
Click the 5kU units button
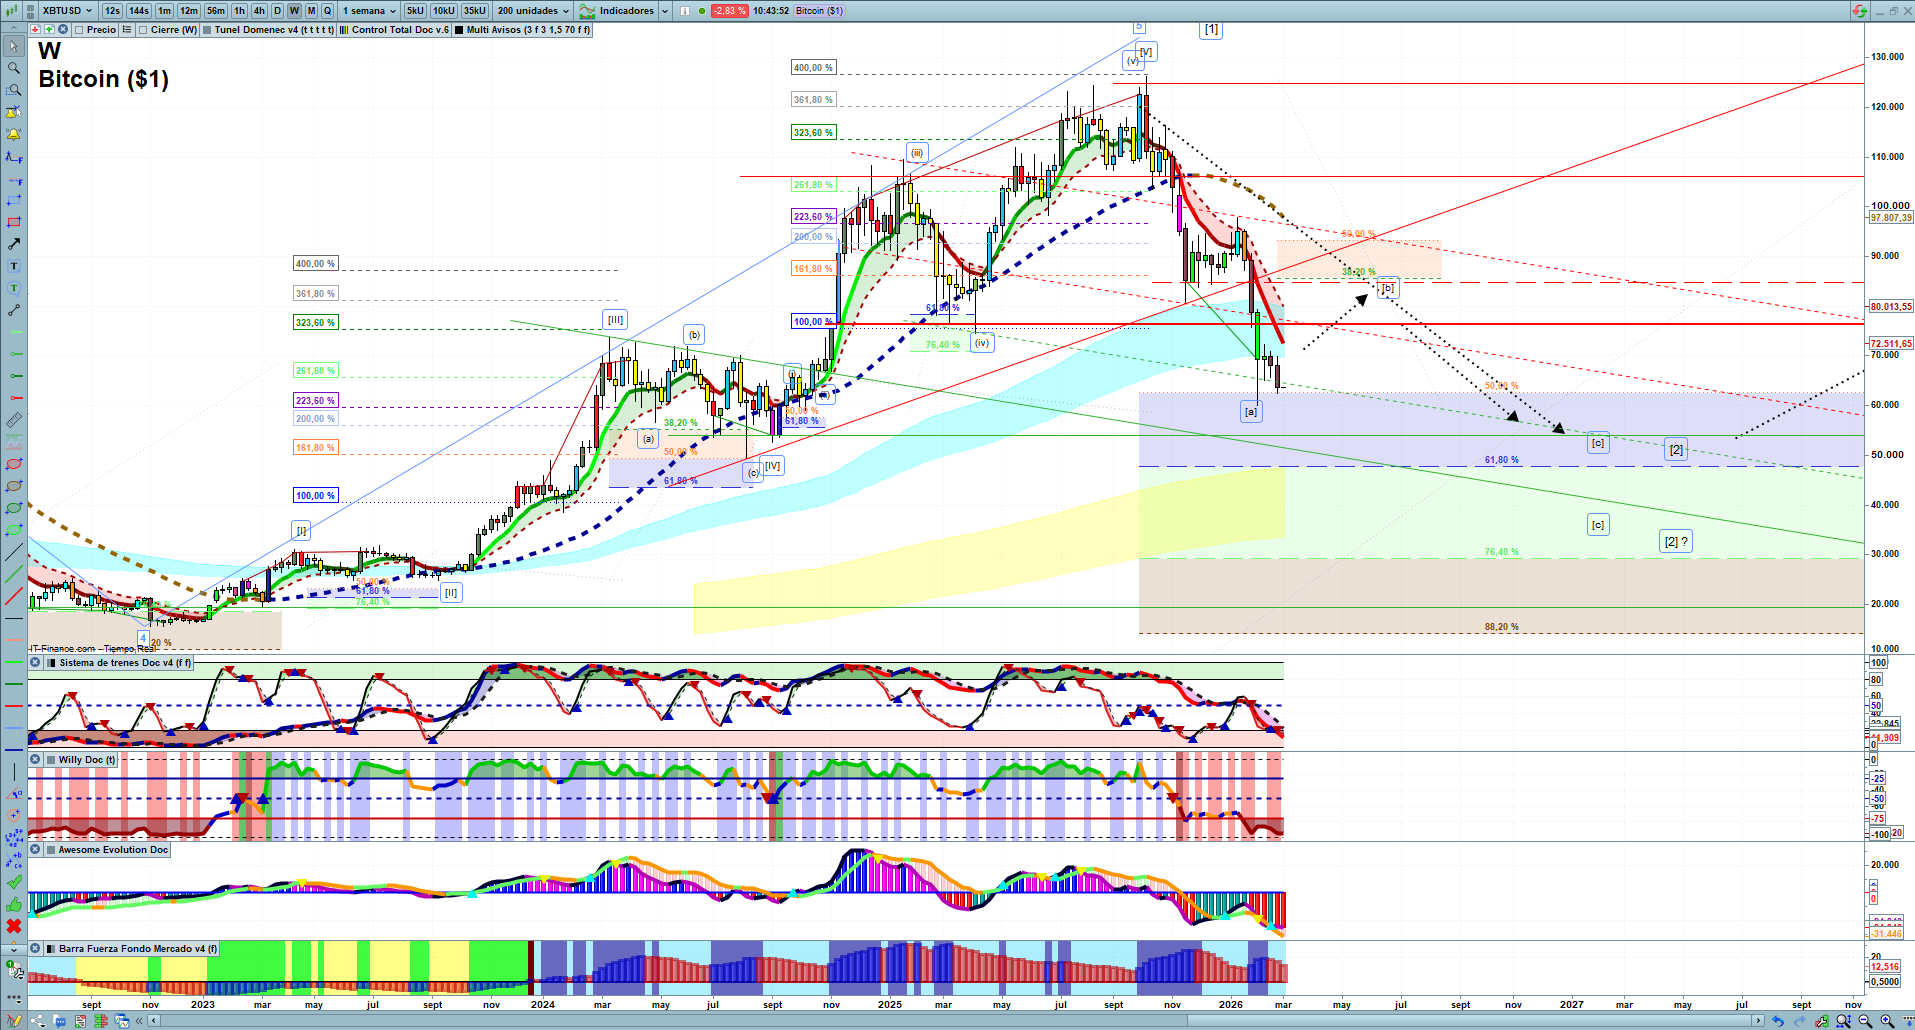coord(415,11)
